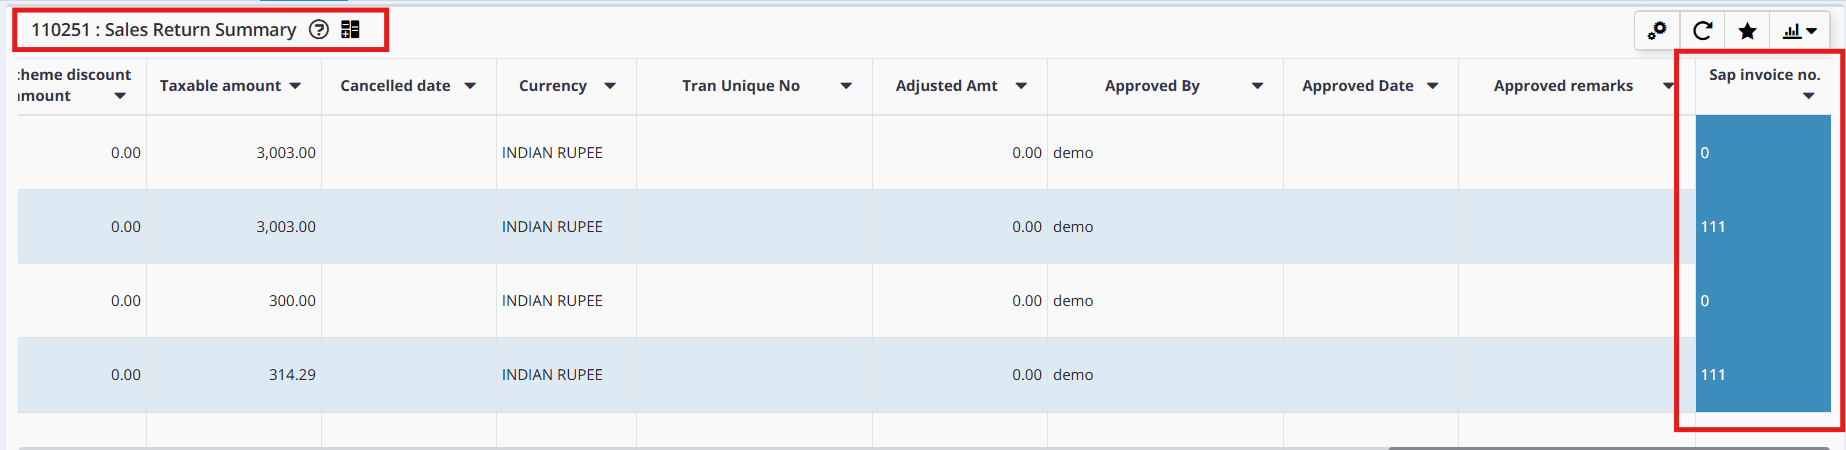The width and height of the screenshot is (1846, 450).
Task: Open Approved By column dropdown arrow
Action: tap(1257, 86)
